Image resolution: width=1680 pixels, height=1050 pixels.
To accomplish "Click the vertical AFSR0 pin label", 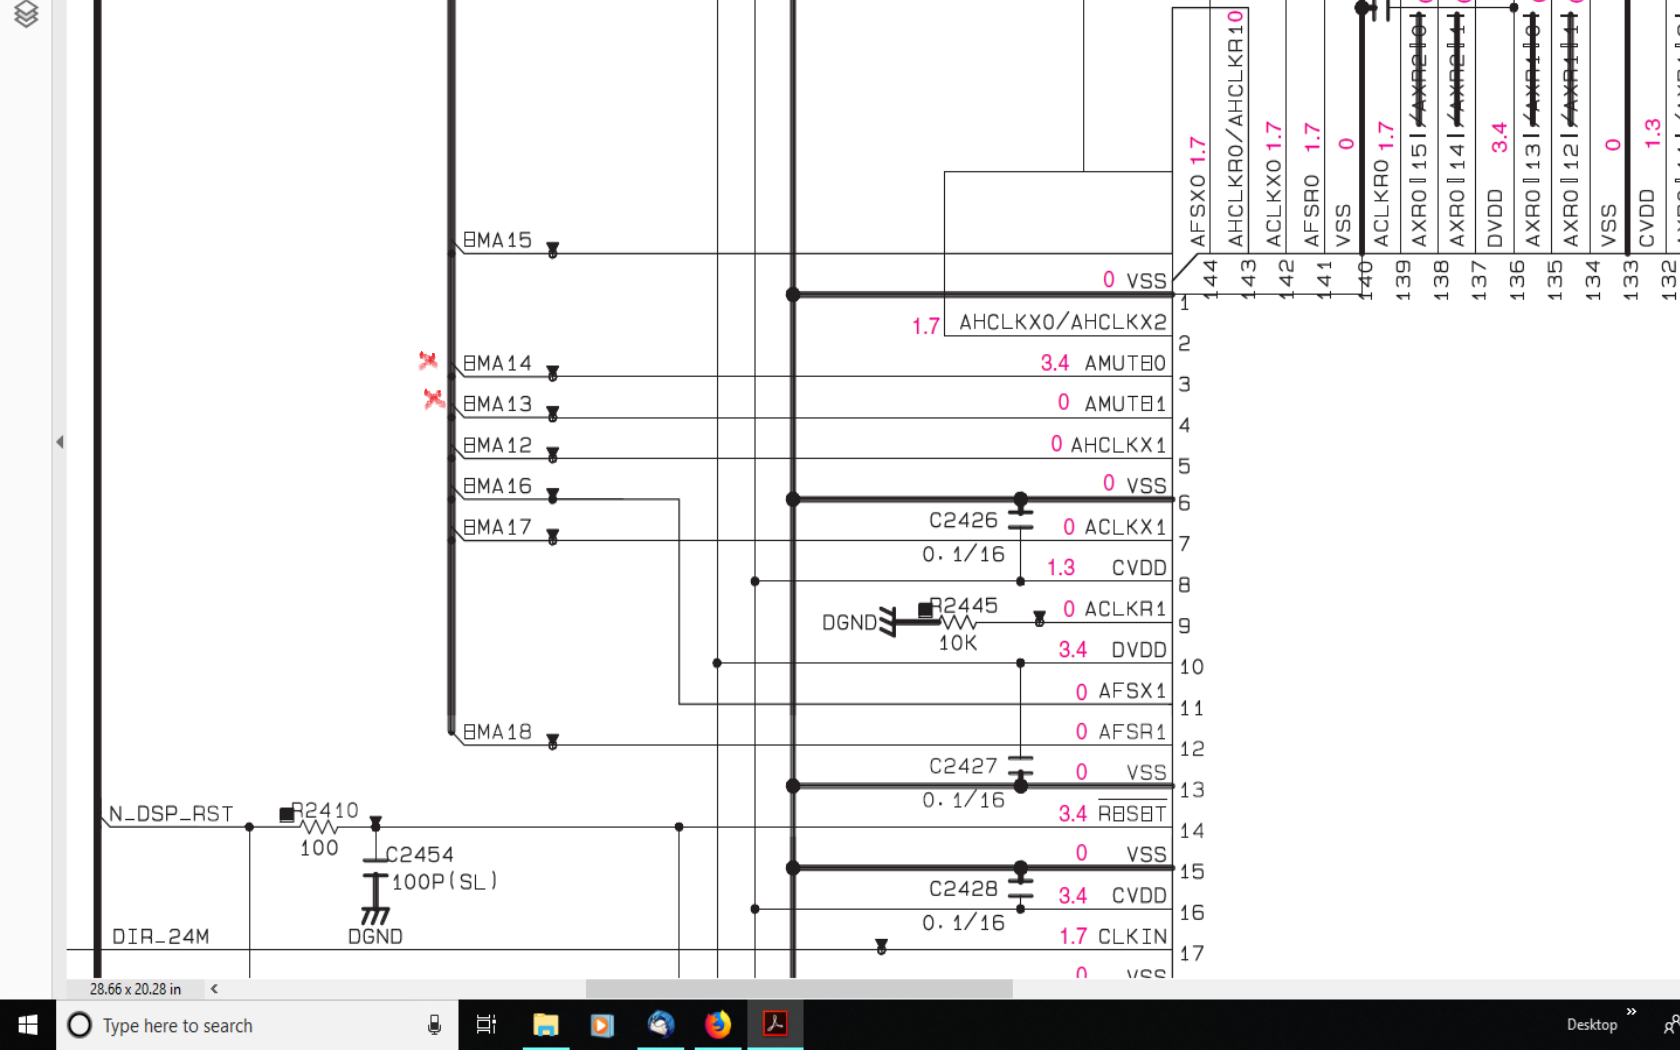I will point(1312,211).
